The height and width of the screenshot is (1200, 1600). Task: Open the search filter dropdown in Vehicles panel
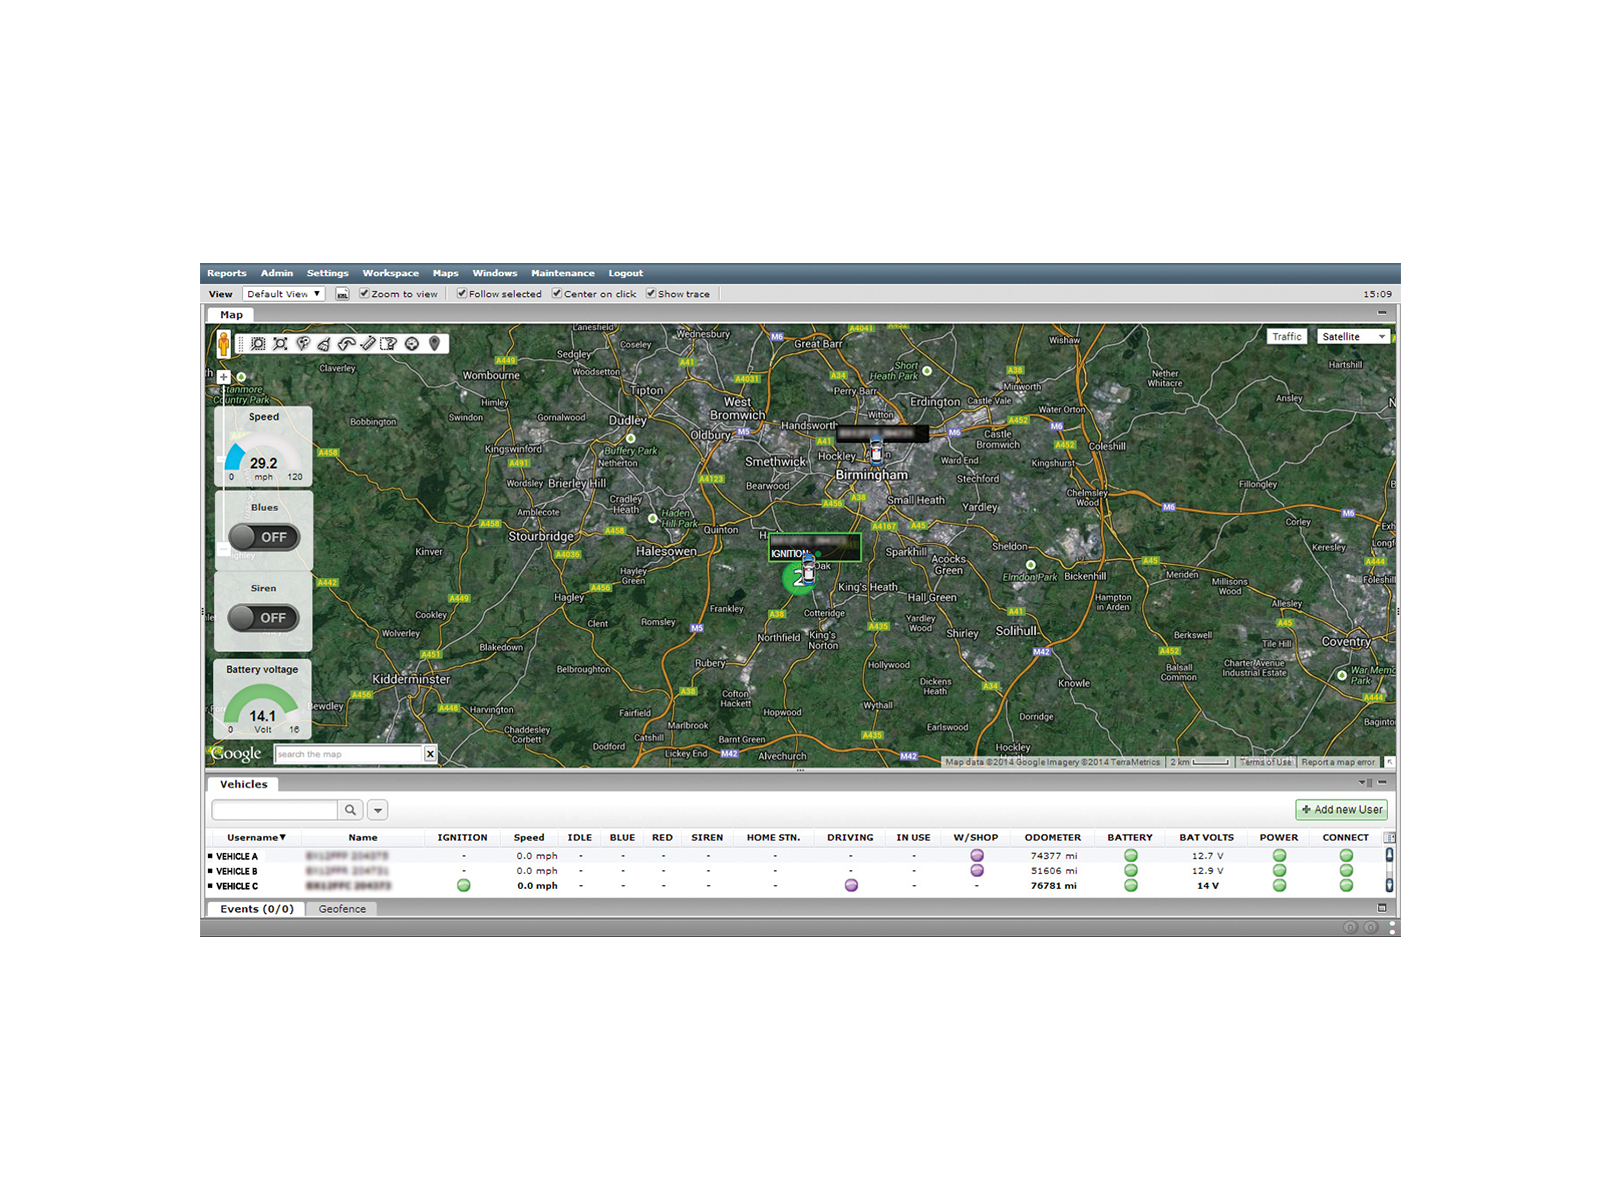click(x=378, y=810)
